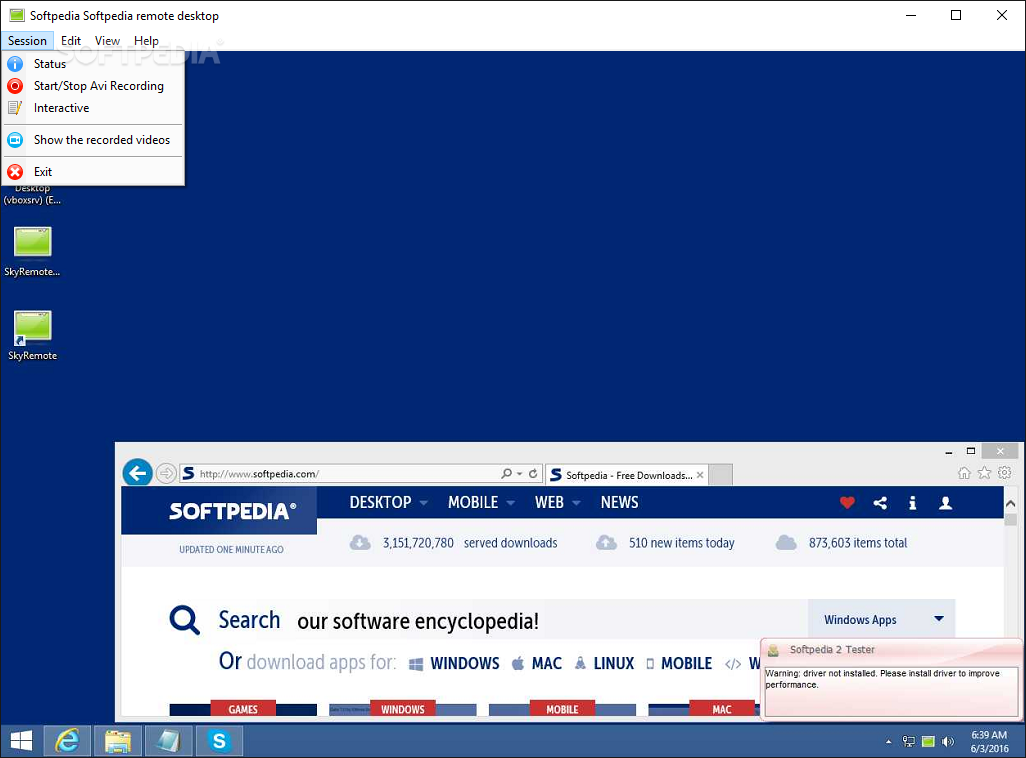Image resolution: width=1026 pixels, height=758 pixels.
Task: Open the Skype taskbar icon
Action: (x=219, y=741)
